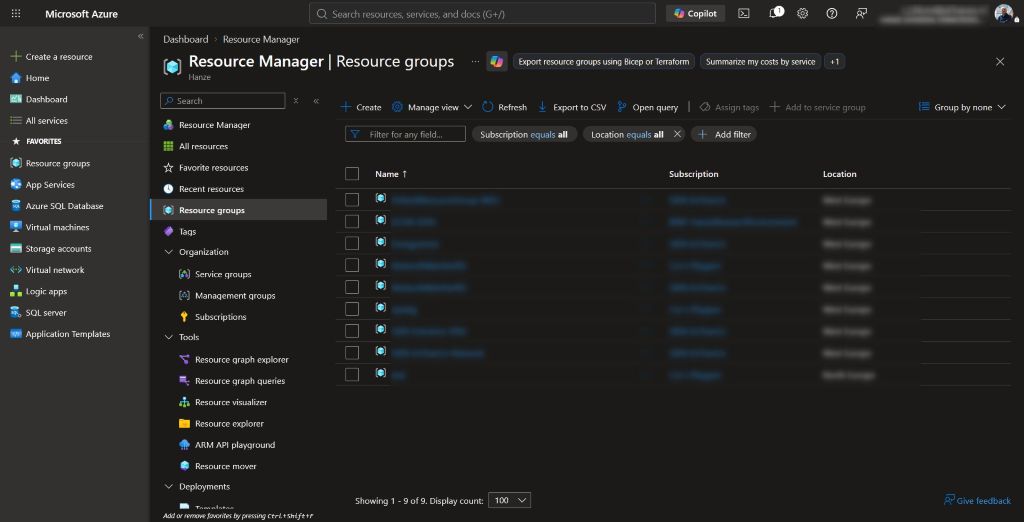
Task: Sort by the Name column header
Action: (x=391, y=174)
